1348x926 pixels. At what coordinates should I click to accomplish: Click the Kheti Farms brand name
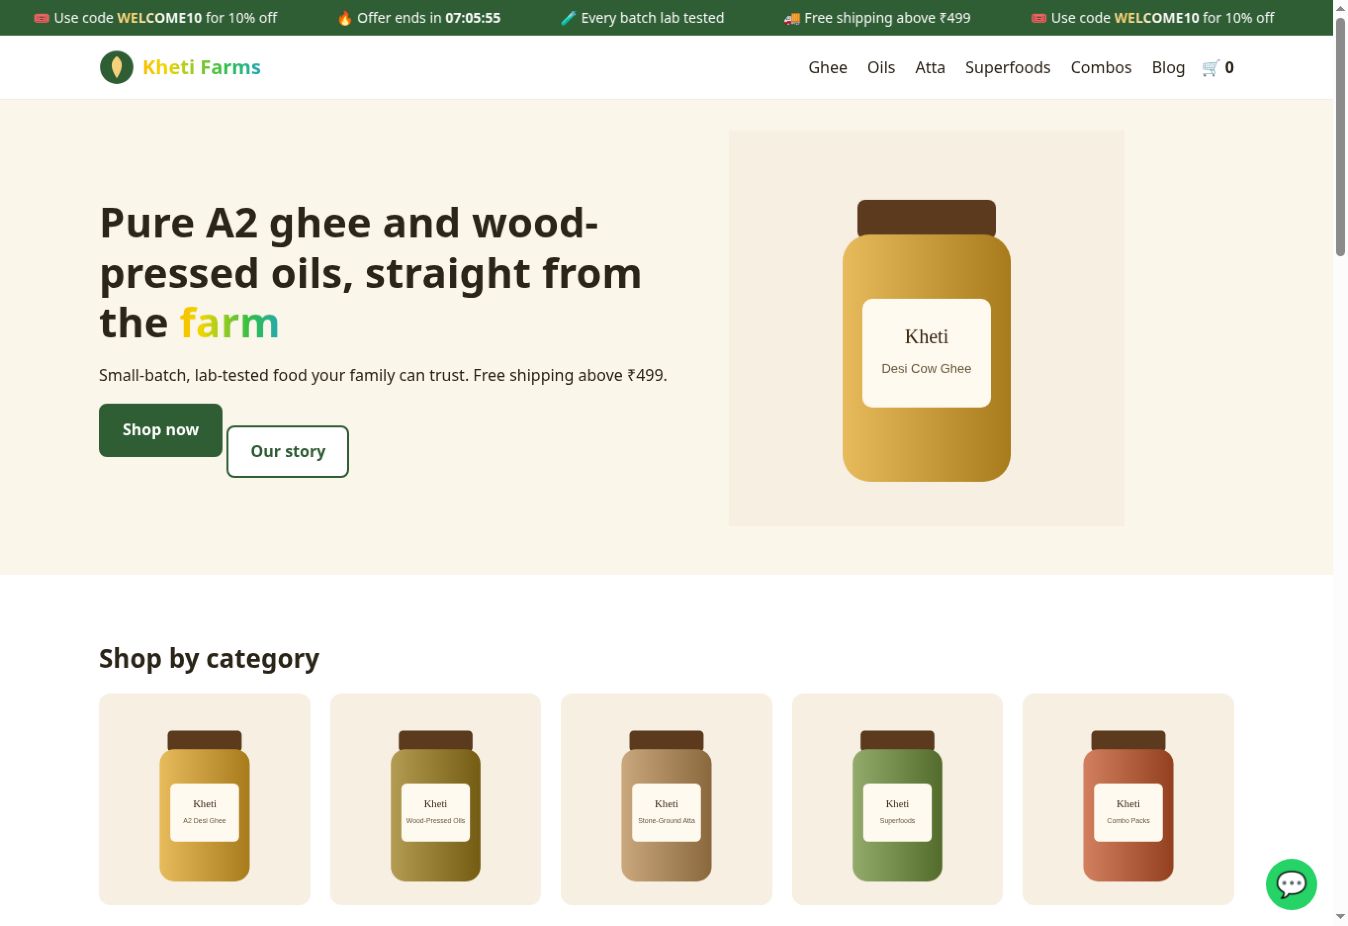201,67
